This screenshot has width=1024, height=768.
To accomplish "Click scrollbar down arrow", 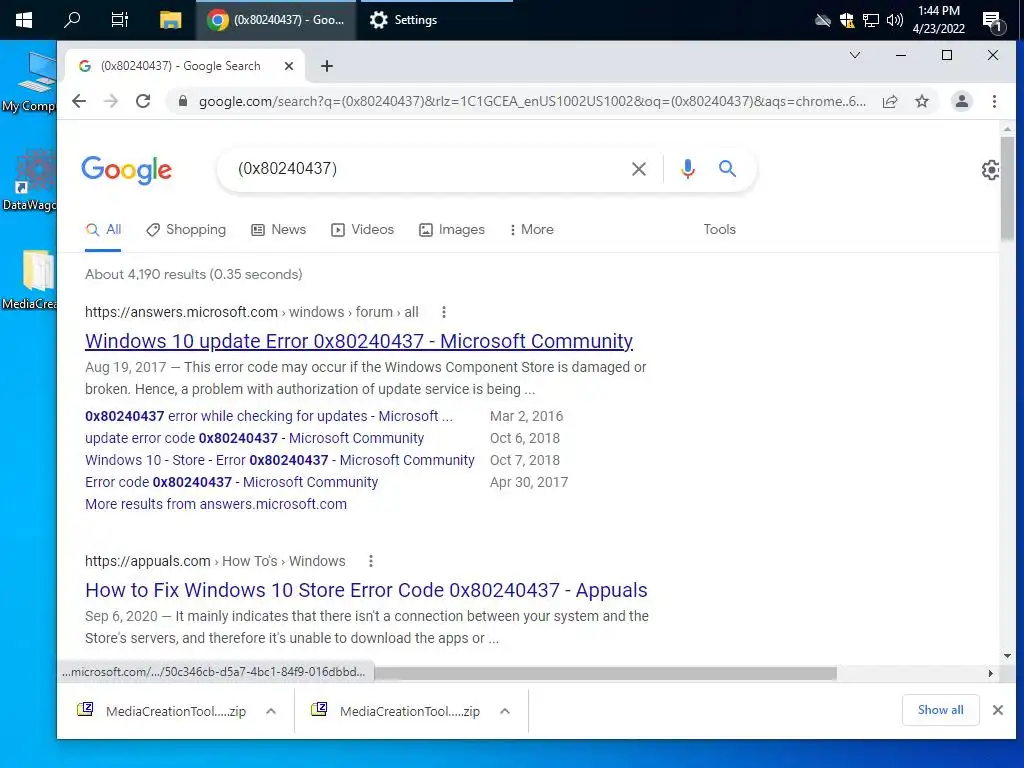I will click(1007, 656).
